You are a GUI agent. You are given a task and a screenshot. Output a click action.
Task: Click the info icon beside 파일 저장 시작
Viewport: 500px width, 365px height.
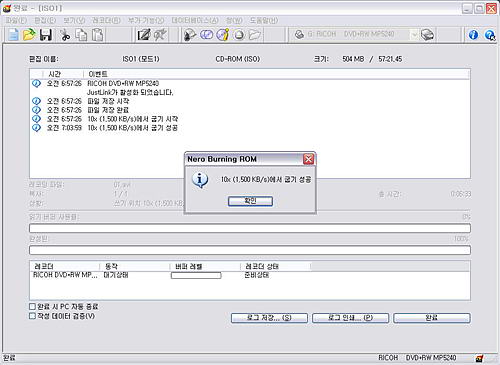click(36, 101)
